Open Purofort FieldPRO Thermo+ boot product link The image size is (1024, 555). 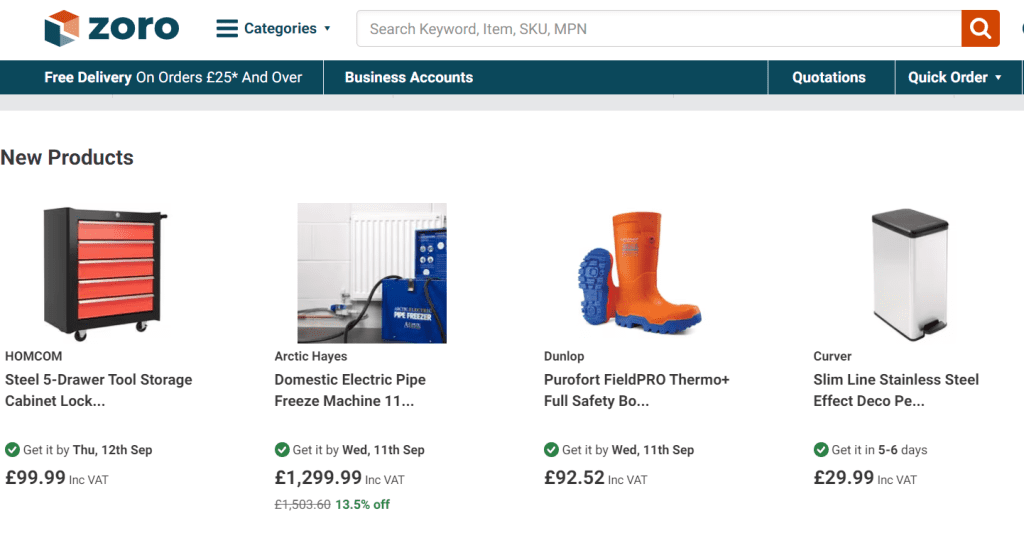pos(637,390)
